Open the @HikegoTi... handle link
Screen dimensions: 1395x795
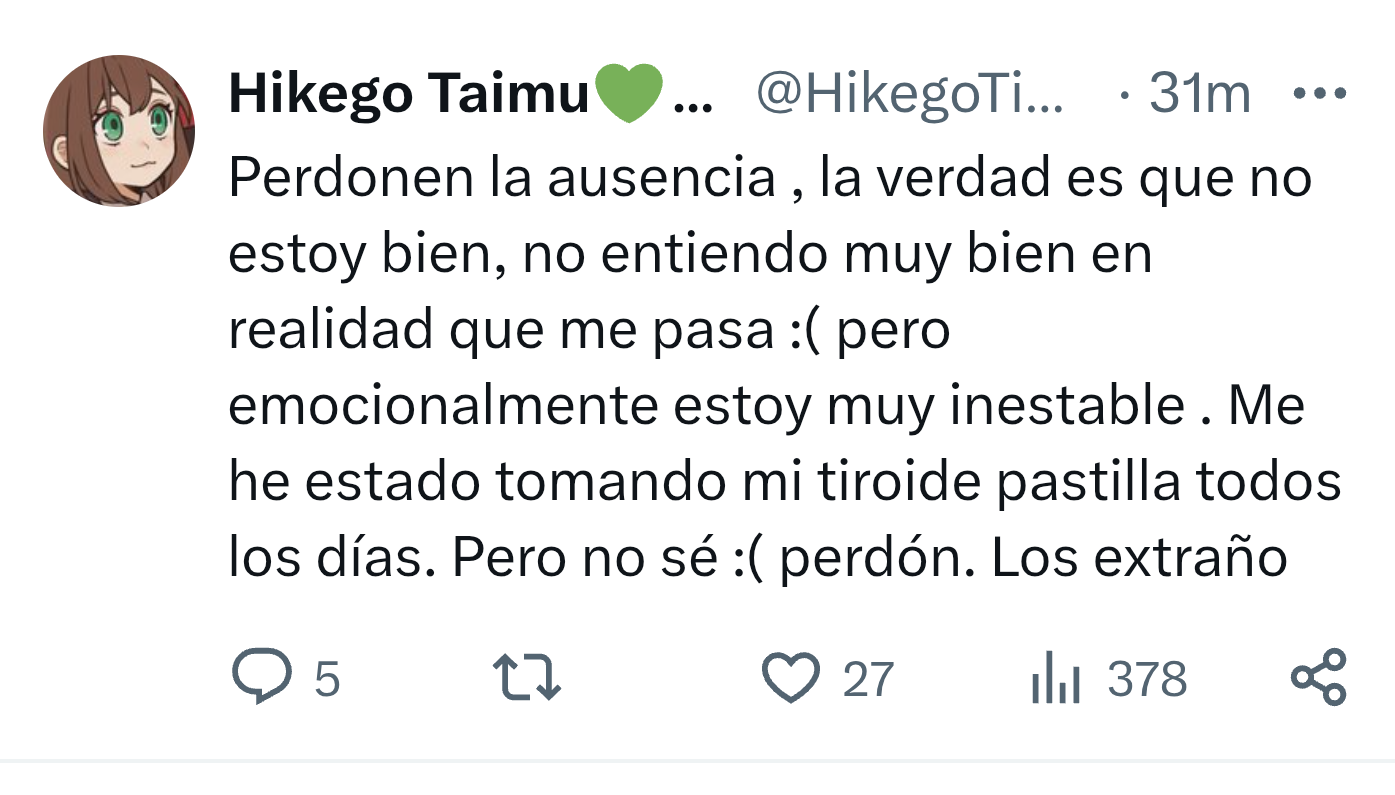click(910, 95)
